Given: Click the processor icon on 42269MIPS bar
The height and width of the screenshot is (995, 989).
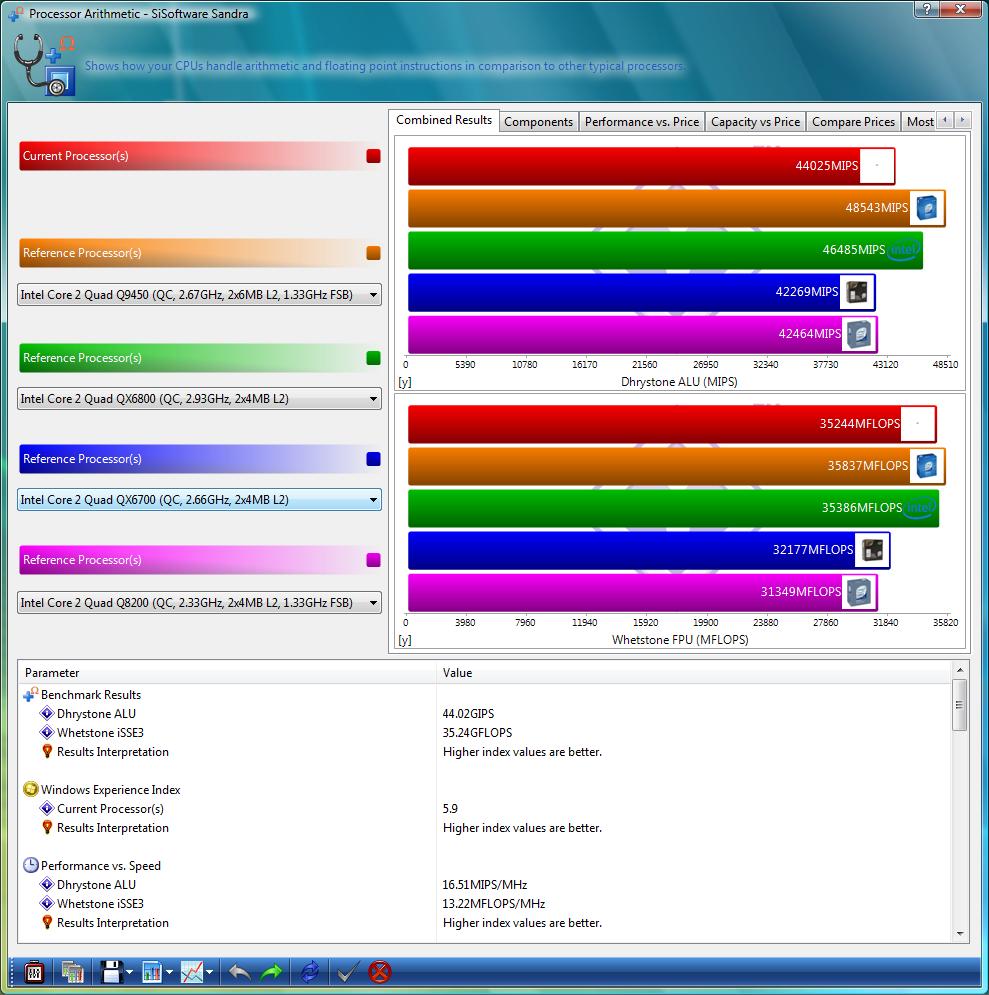Looking at the screenshot, I should 857,291.
